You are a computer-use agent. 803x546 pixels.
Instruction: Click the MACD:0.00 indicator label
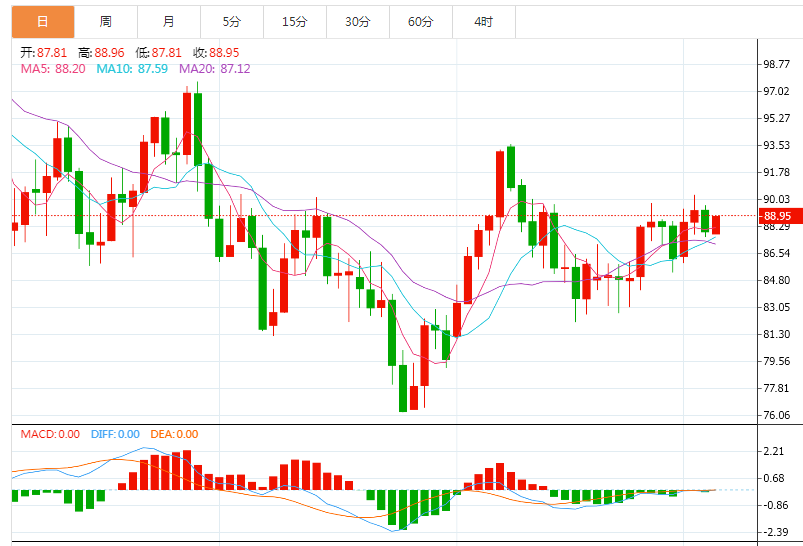point(50,434)
